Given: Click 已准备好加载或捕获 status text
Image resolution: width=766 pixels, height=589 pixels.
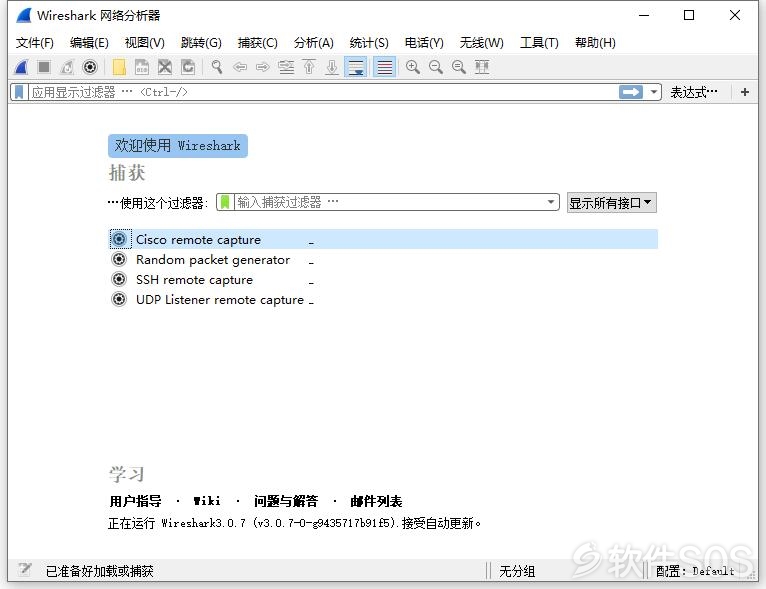Looking at the screenshot, I should pos(100,571).
